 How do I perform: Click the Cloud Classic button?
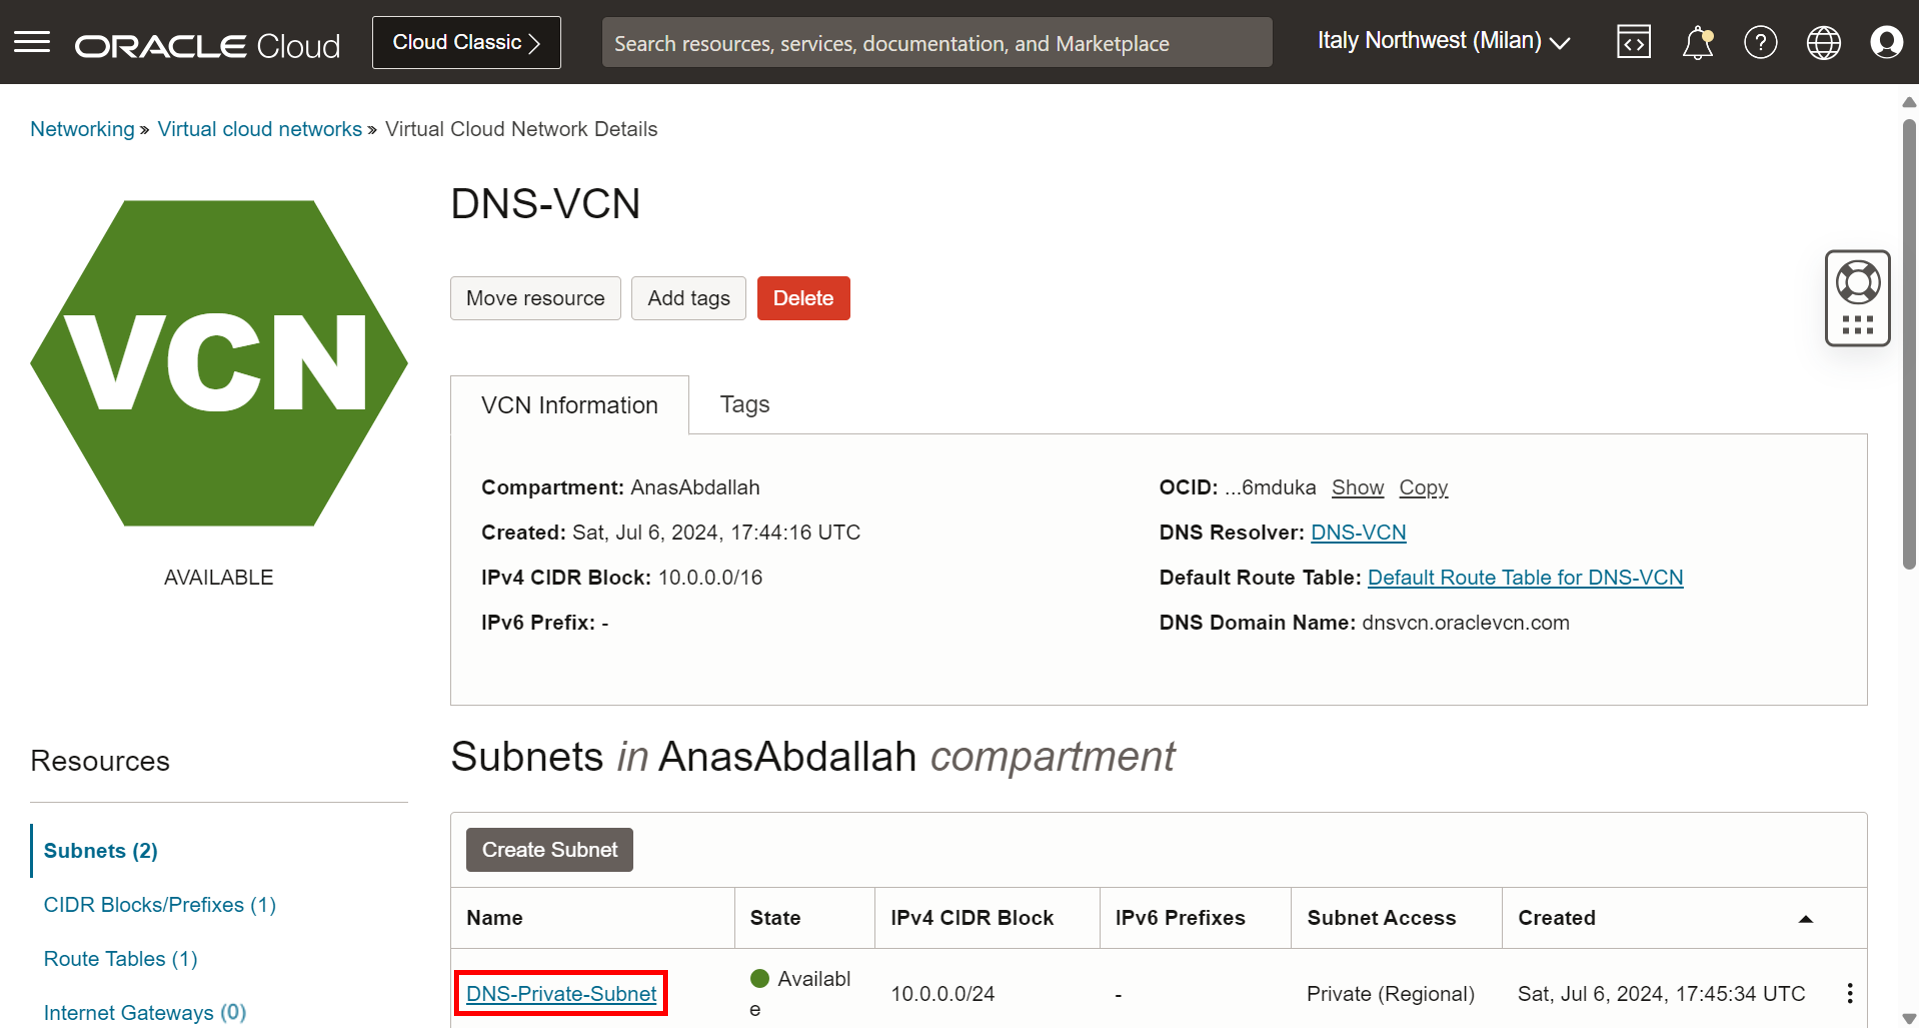pyautogui.click(x=466, y=42)
